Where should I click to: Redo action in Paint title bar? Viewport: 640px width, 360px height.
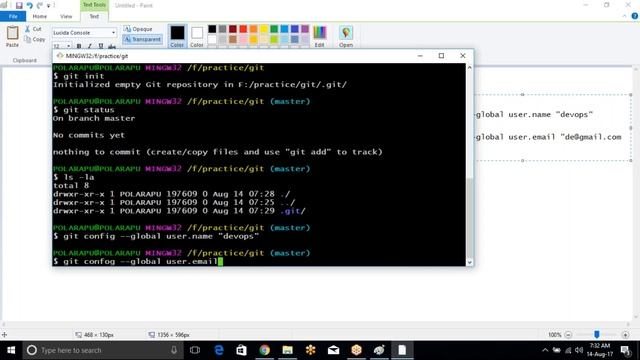40,5
